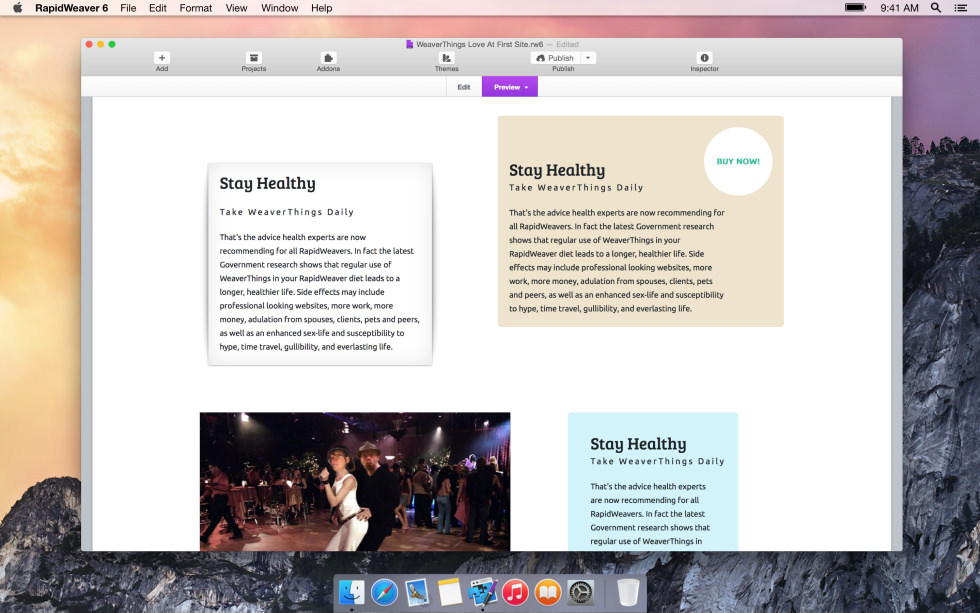Open Xcode icon in the dock

click(x=482, y=592)
